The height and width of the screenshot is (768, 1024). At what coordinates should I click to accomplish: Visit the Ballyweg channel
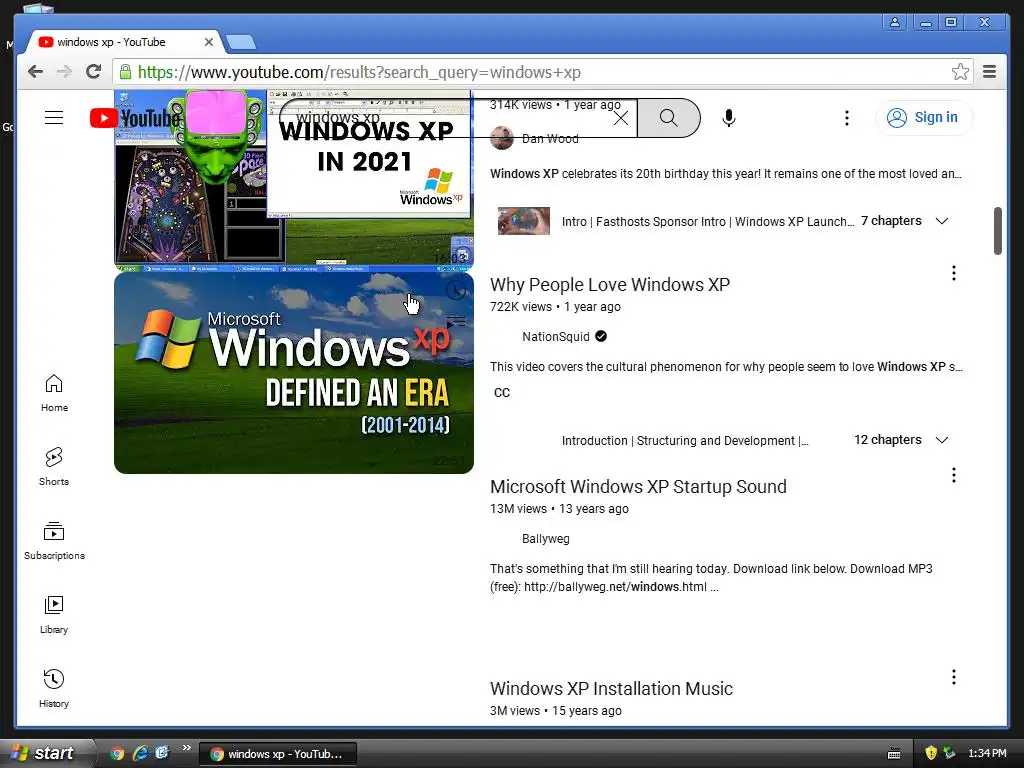tap(546, 539)
